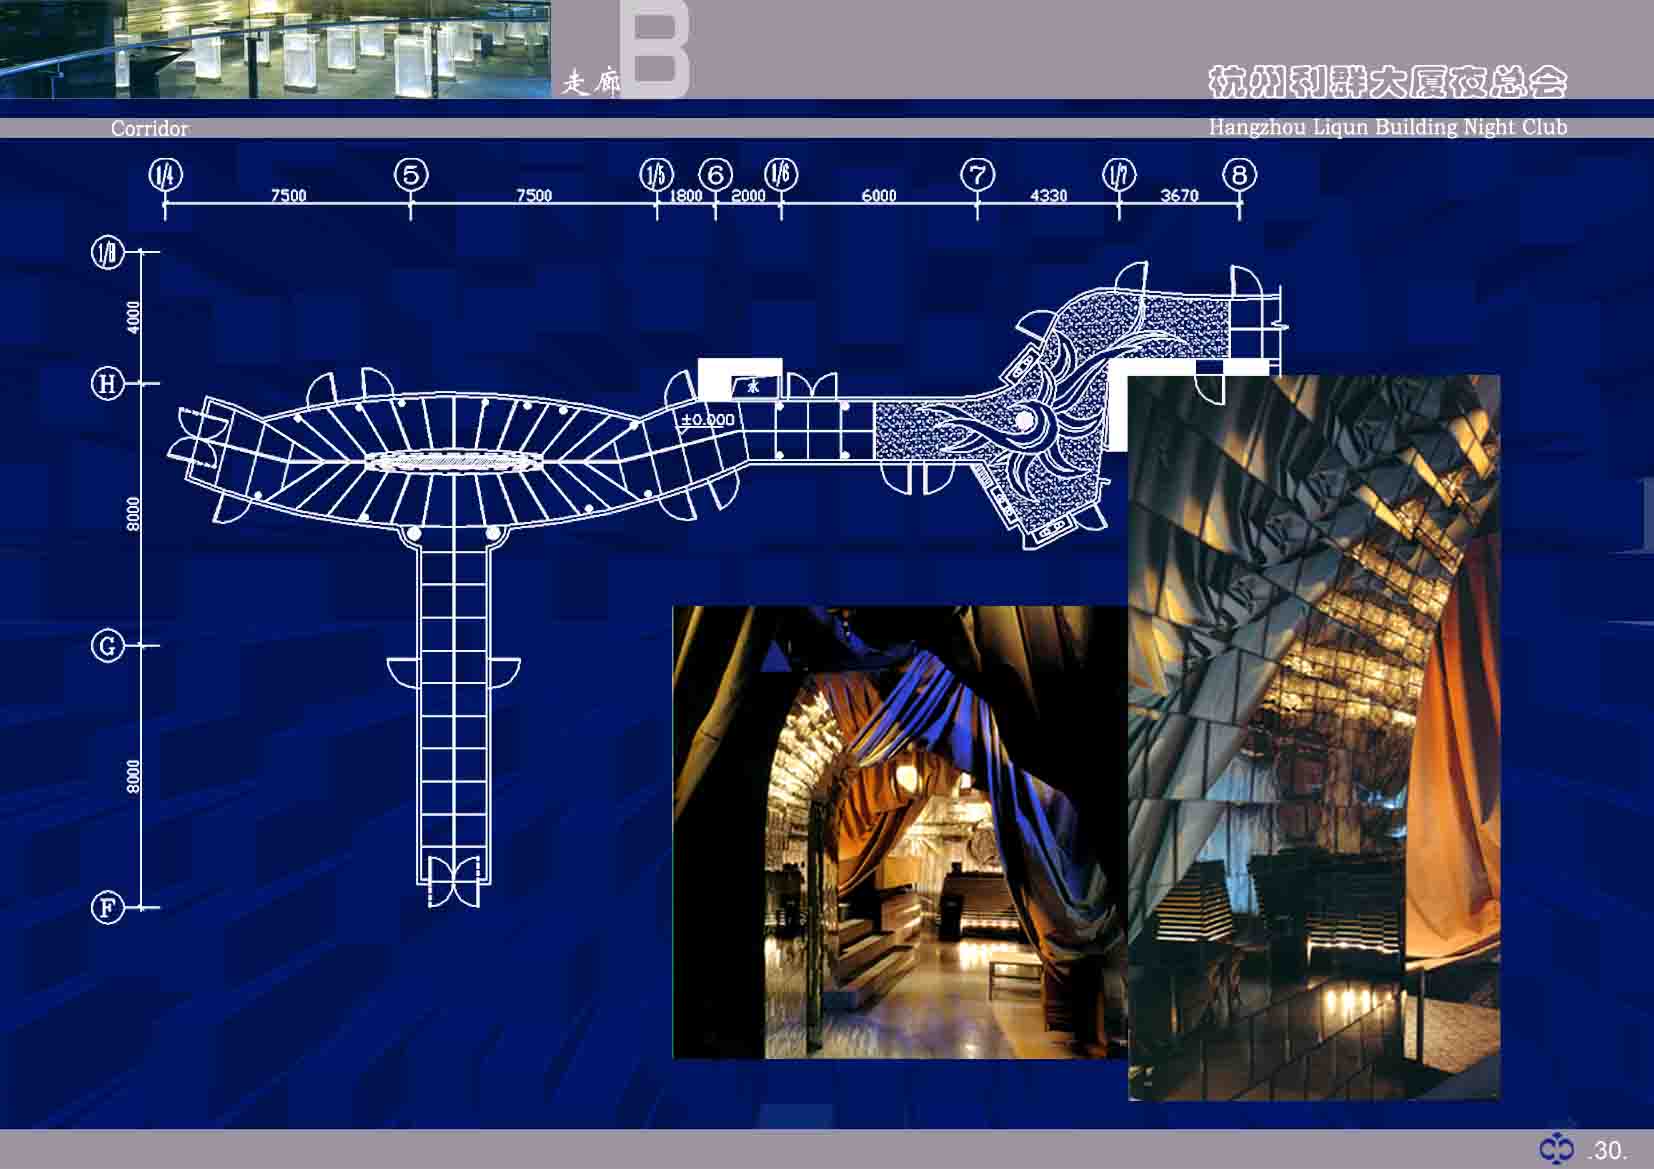Click the logo emblem beside the page number
The width and height of the screenshot is (1654, 1169).
(1556, 1150)
